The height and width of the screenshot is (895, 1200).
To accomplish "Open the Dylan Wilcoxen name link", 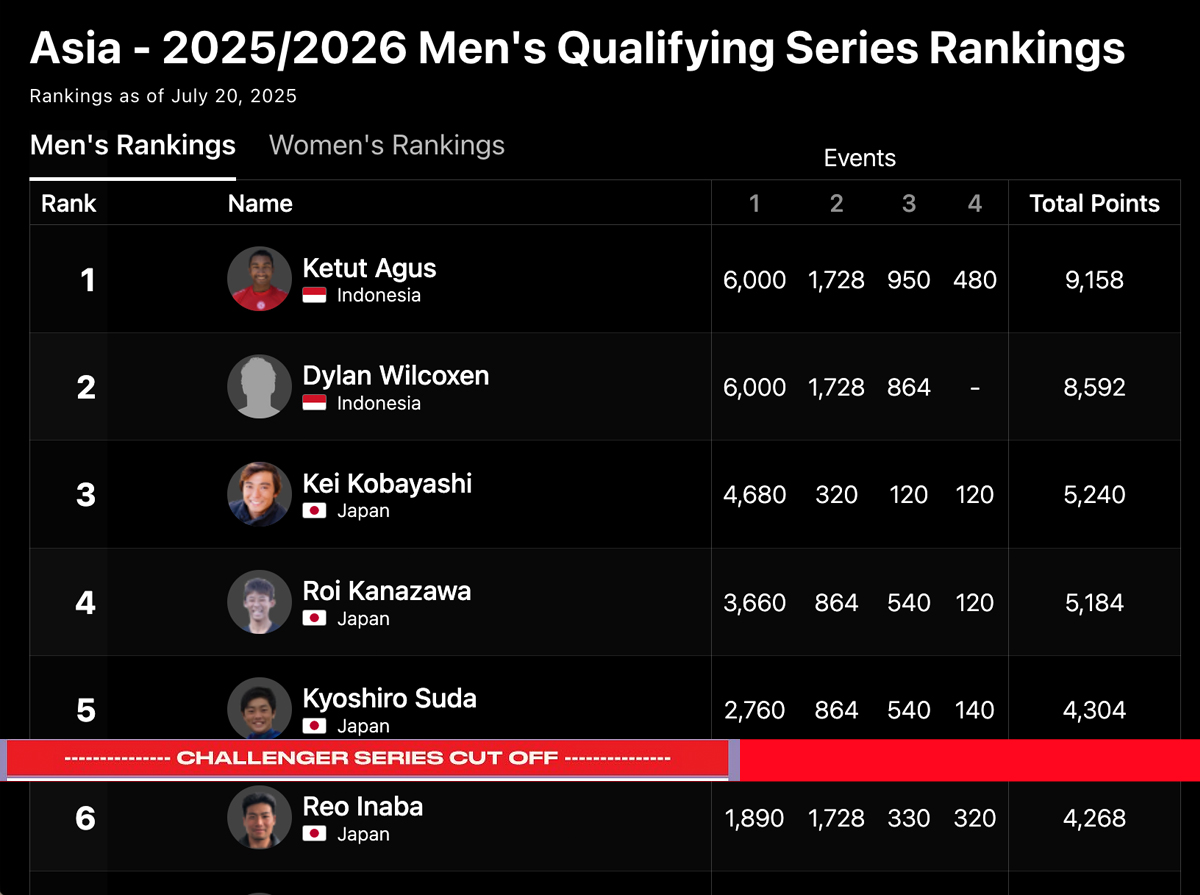I will click(x=396, y=376).
